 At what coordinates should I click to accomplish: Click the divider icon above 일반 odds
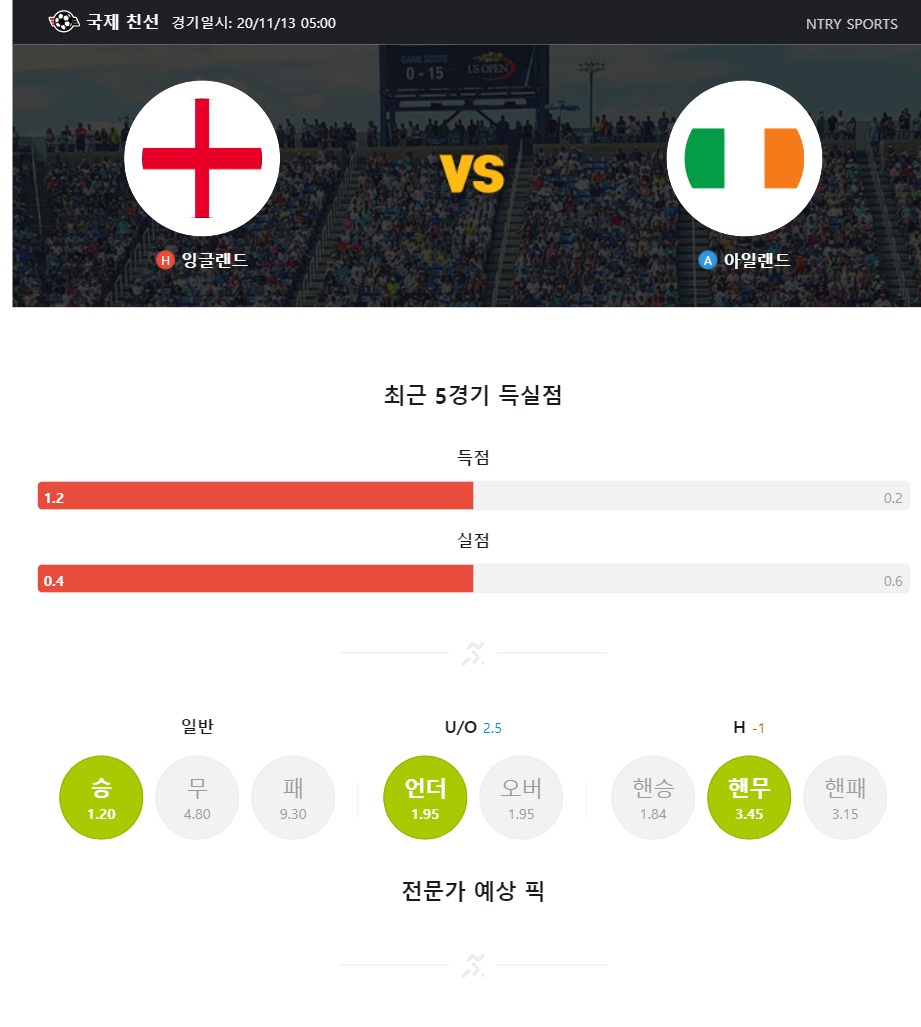(473, 653)
